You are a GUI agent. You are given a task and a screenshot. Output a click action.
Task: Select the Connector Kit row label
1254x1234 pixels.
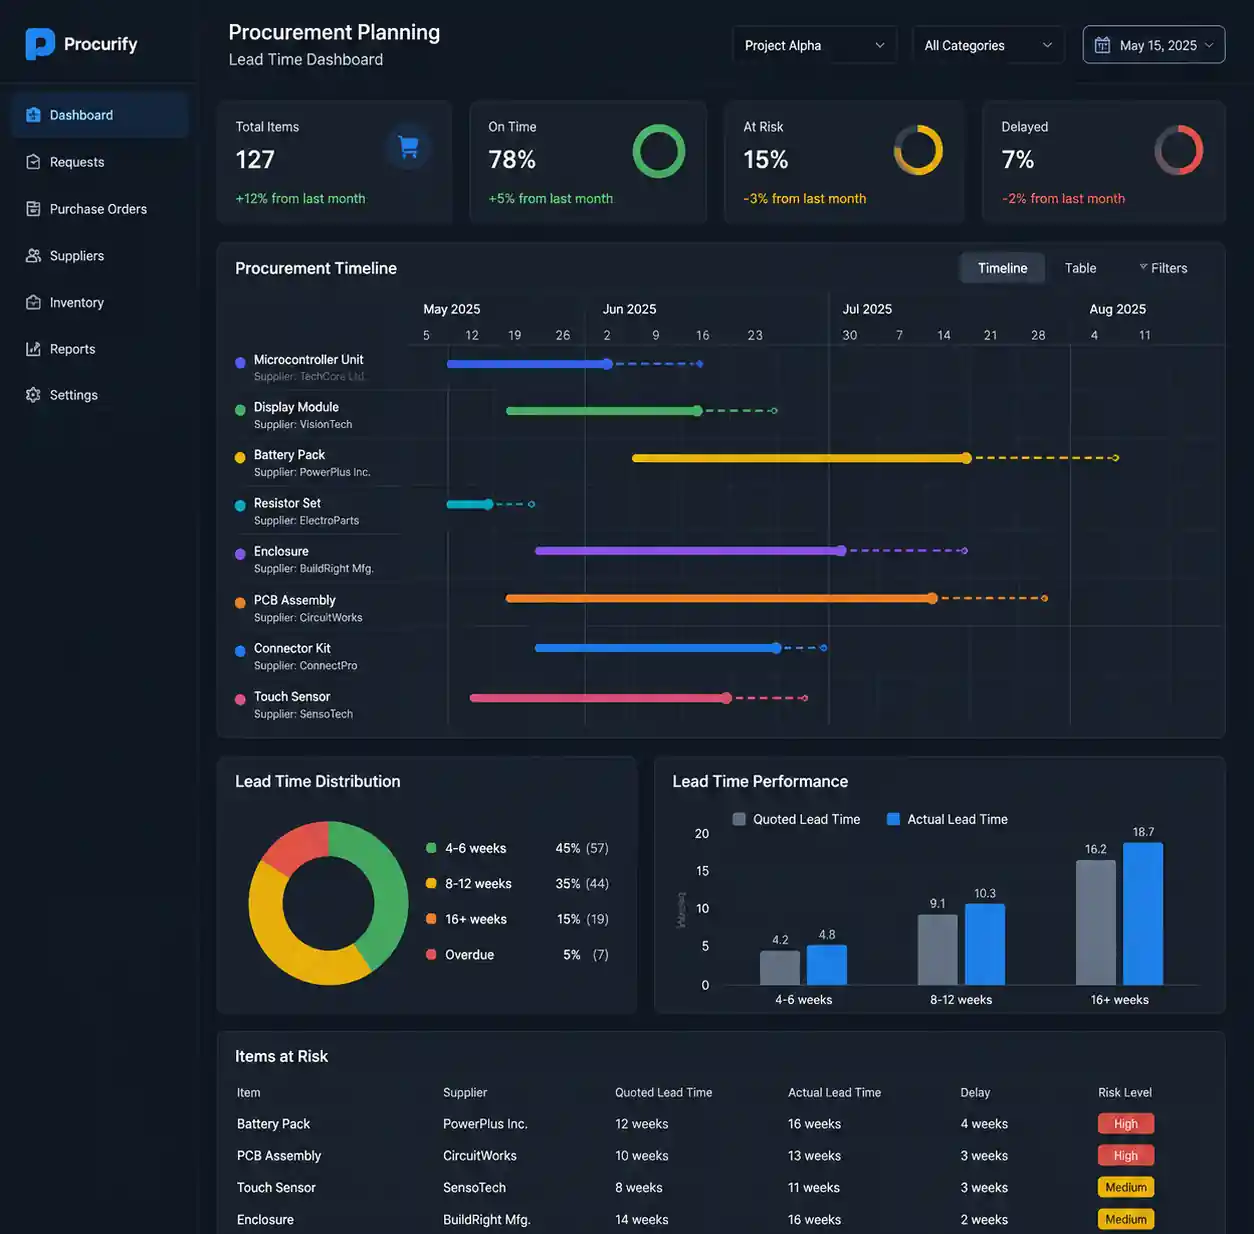tap(292, 648)
